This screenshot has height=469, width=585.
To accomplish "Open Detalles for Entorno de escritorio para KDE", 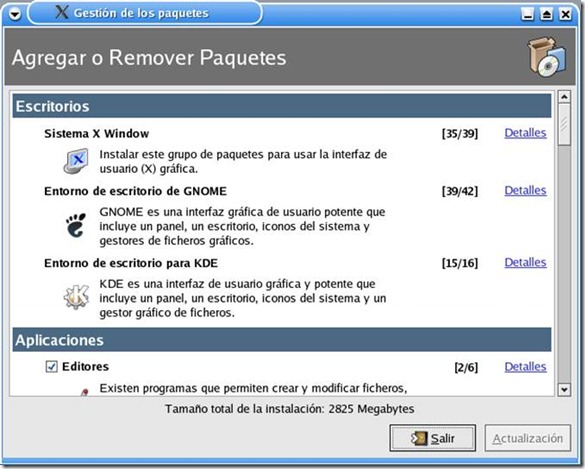I will (x=525, y=262).
